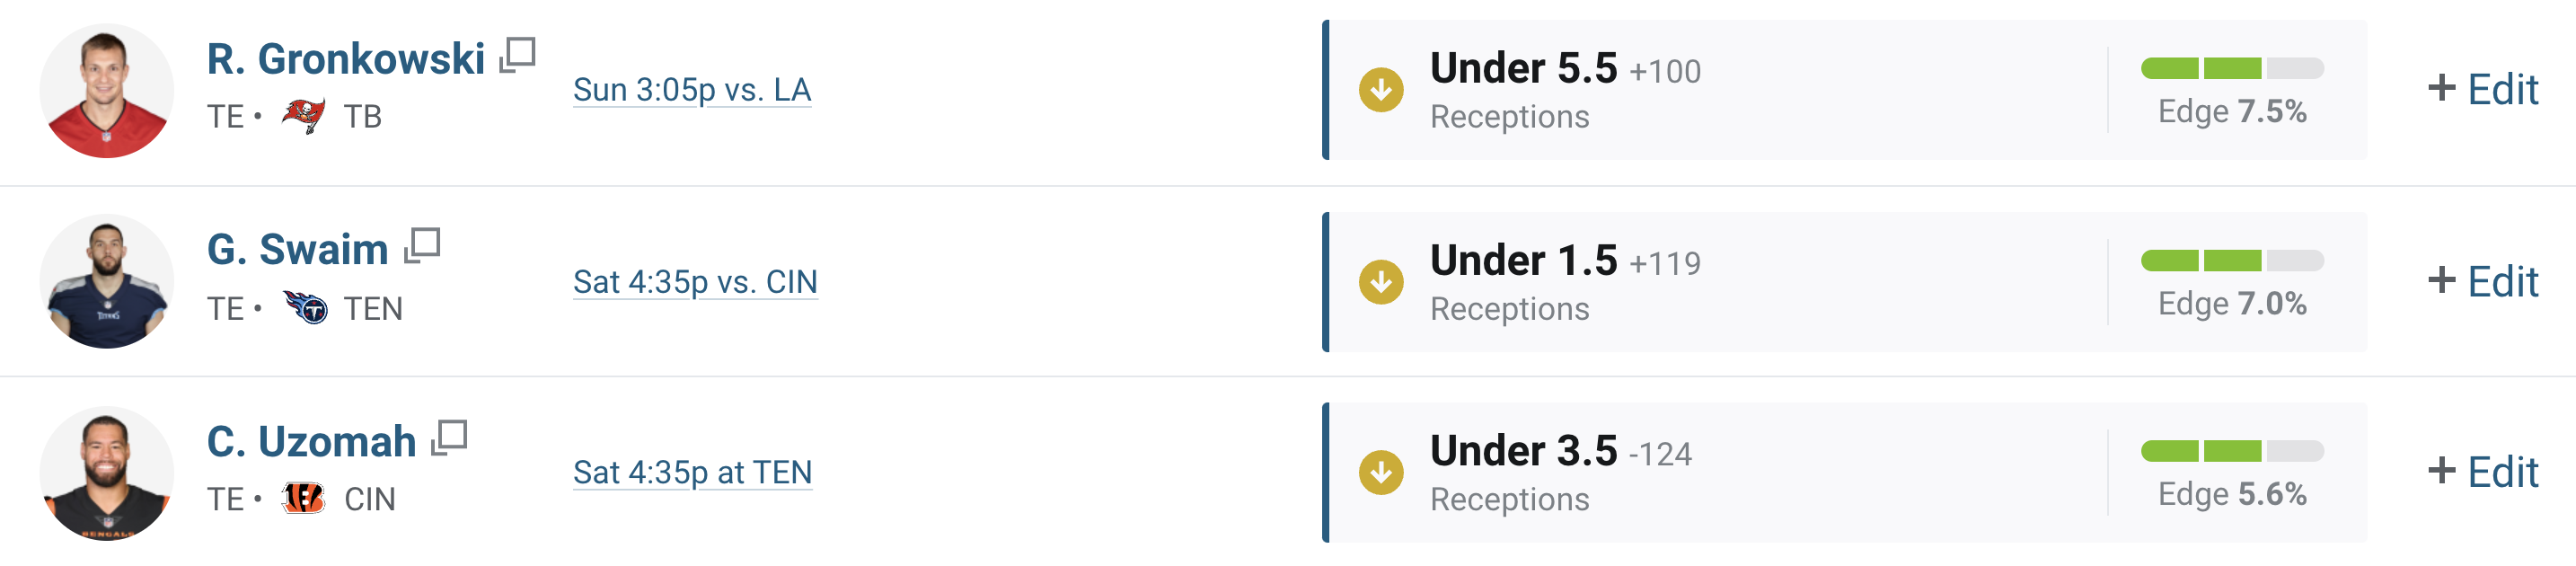Click Edit for Gronkowski's prop
Screen dimensions: 2576x566
tap(2482, 89)
